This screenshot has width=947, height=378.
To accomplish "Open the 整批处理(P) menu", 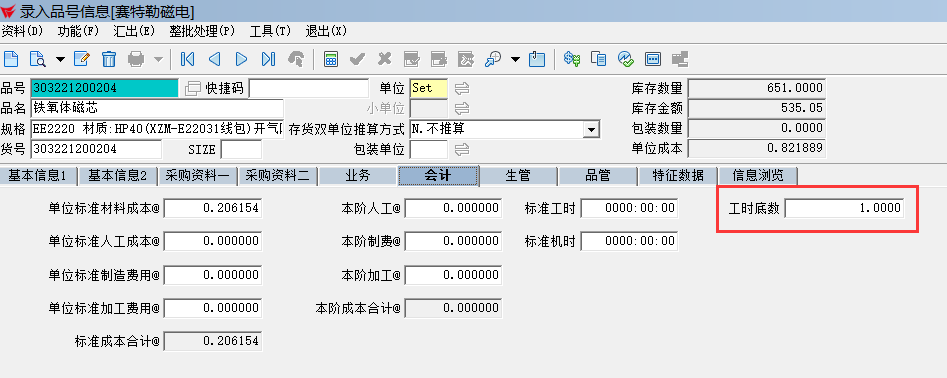I will [x=202, y=31].
